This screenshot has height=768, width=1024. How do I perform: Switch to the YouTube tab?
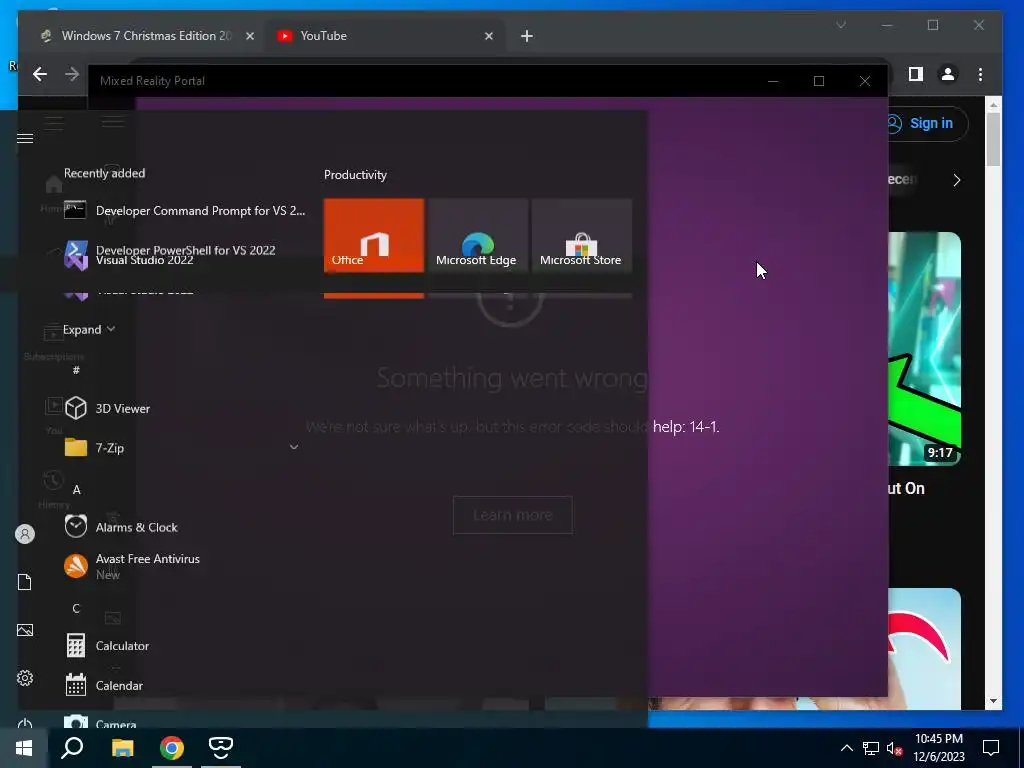click(385, 36)
